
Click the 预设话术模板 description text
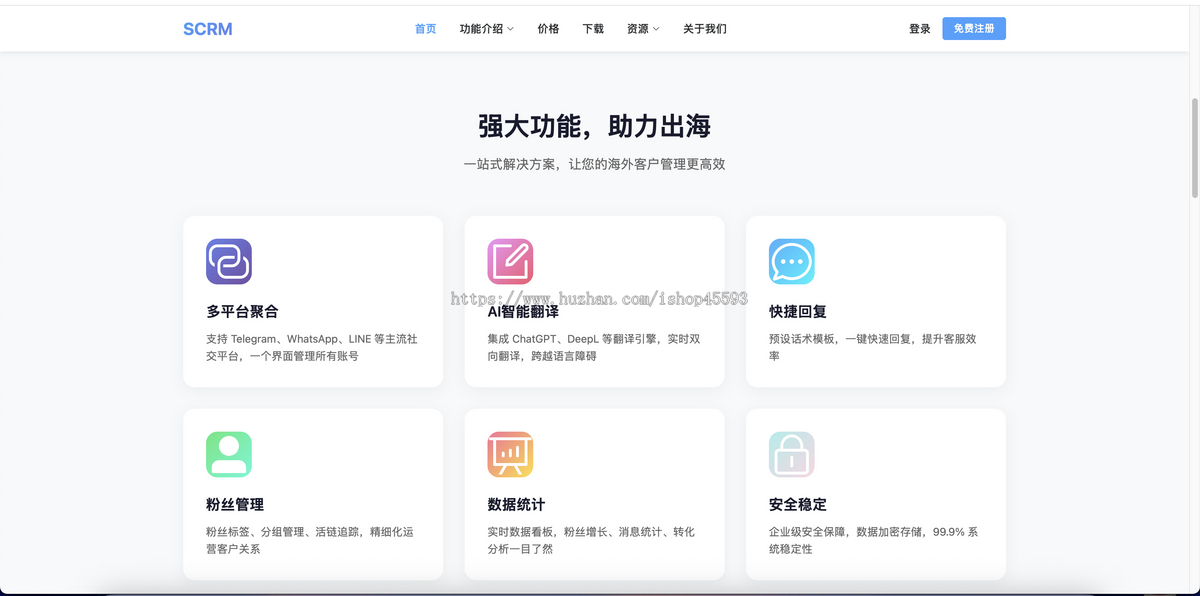873,347
